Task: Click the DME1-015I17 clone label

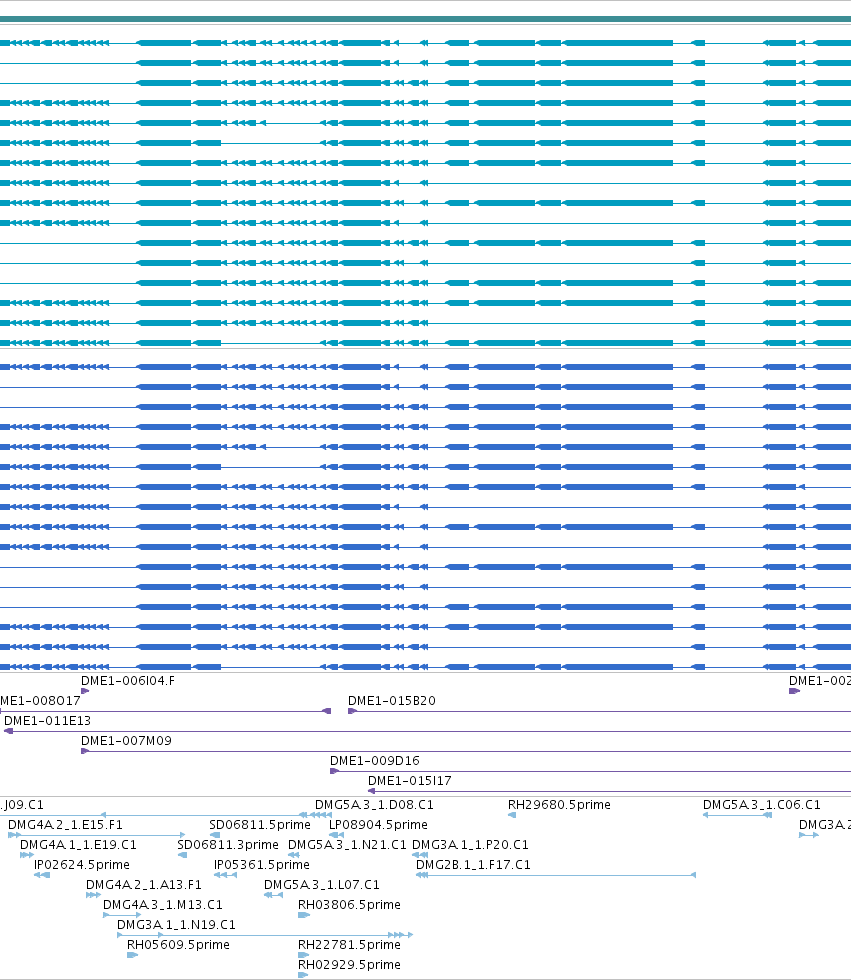Action: click(410, 781)
